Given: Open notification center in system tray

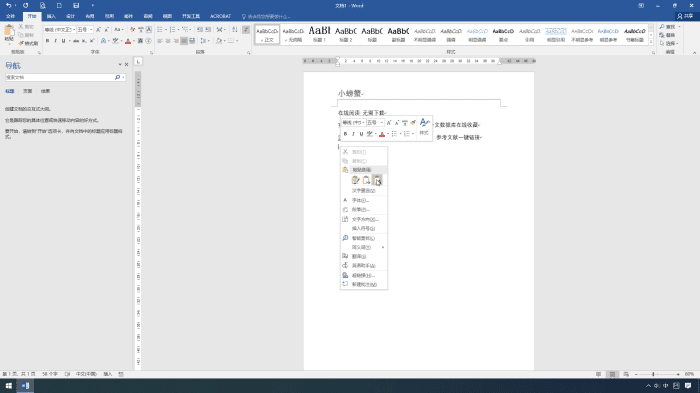Looking at the screenshot, I should (688, 386).
